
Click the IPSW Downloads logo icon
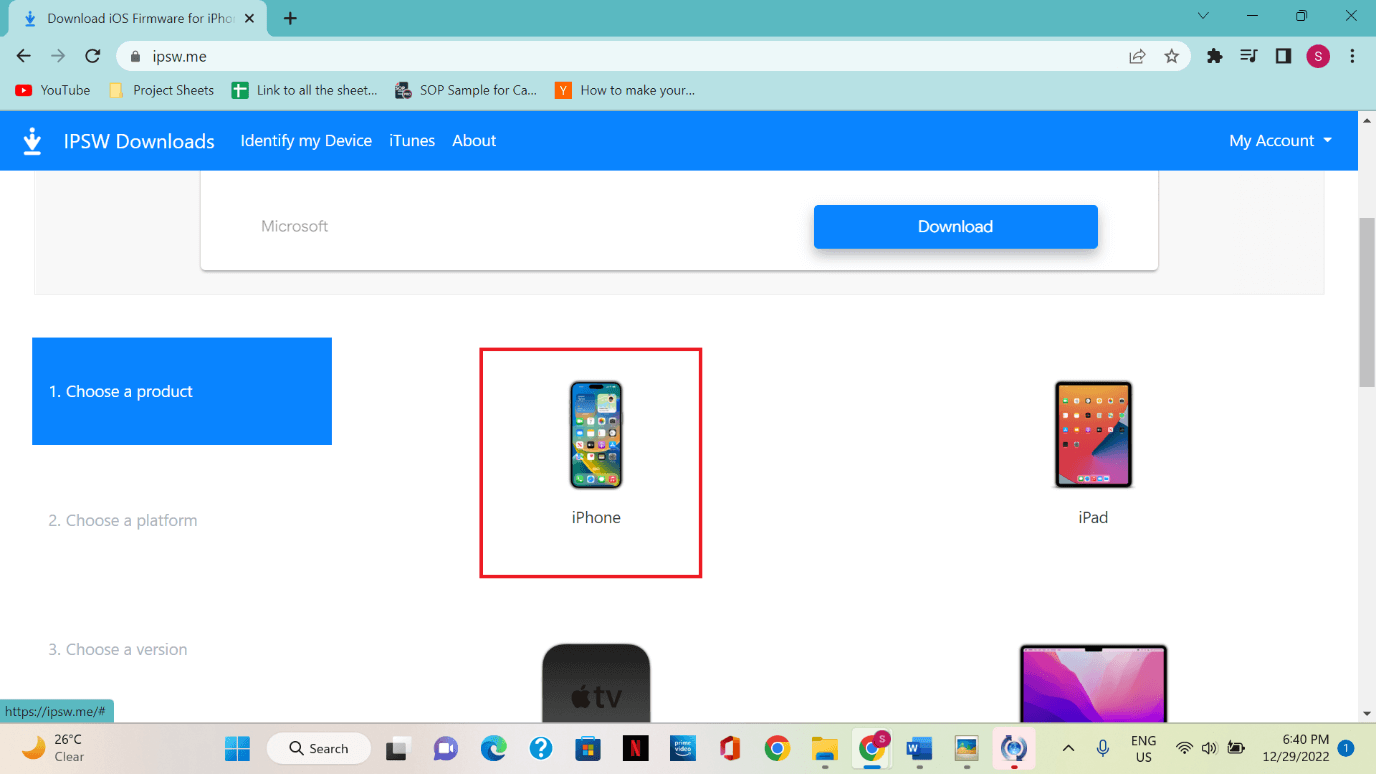32,140
